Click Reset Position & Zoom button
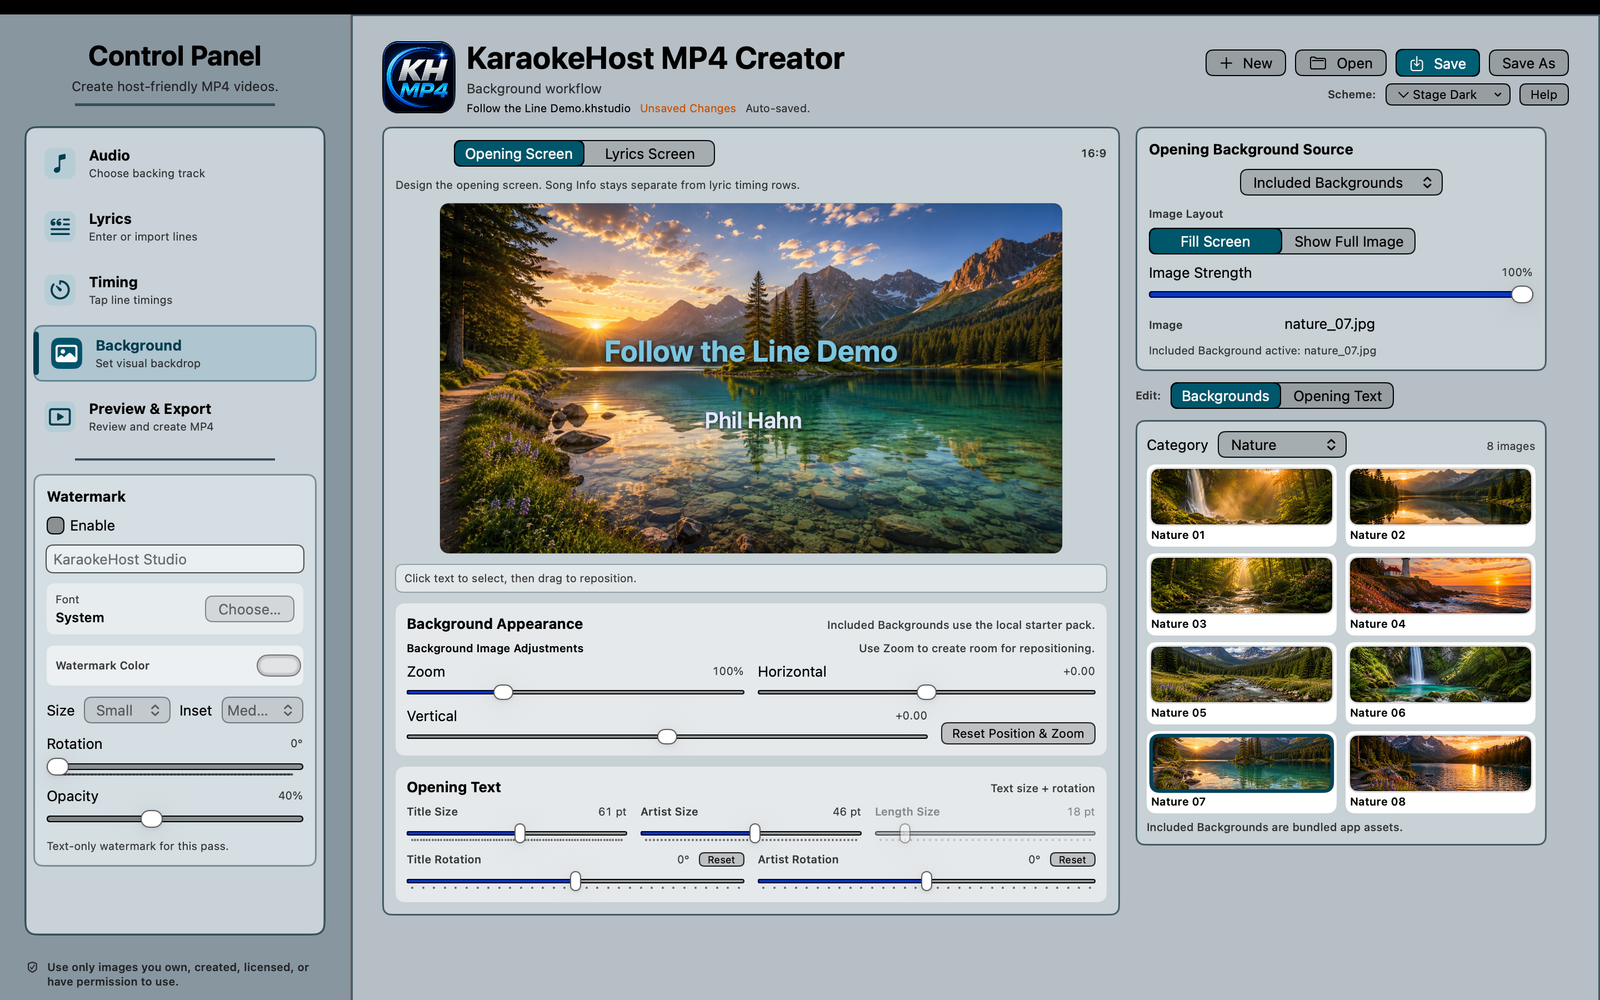 pyautogui.click(x=1018, y=733)
